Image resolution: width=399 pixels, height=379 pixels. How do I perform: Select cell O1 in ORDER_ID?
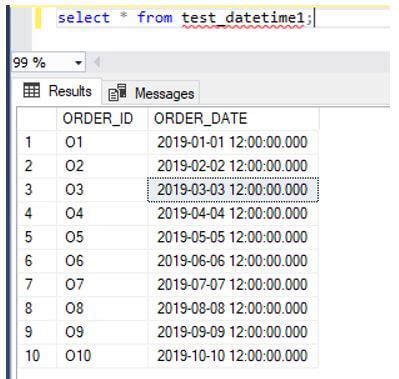click(x=102, y=142)
